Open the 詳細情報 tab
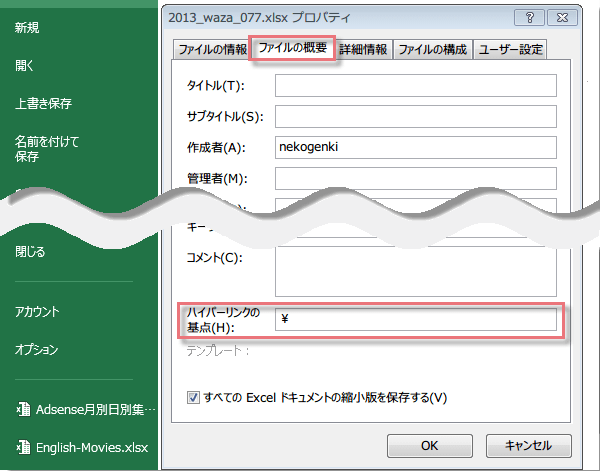The width and height of the screenshot is (600, 471). (364, 49)
